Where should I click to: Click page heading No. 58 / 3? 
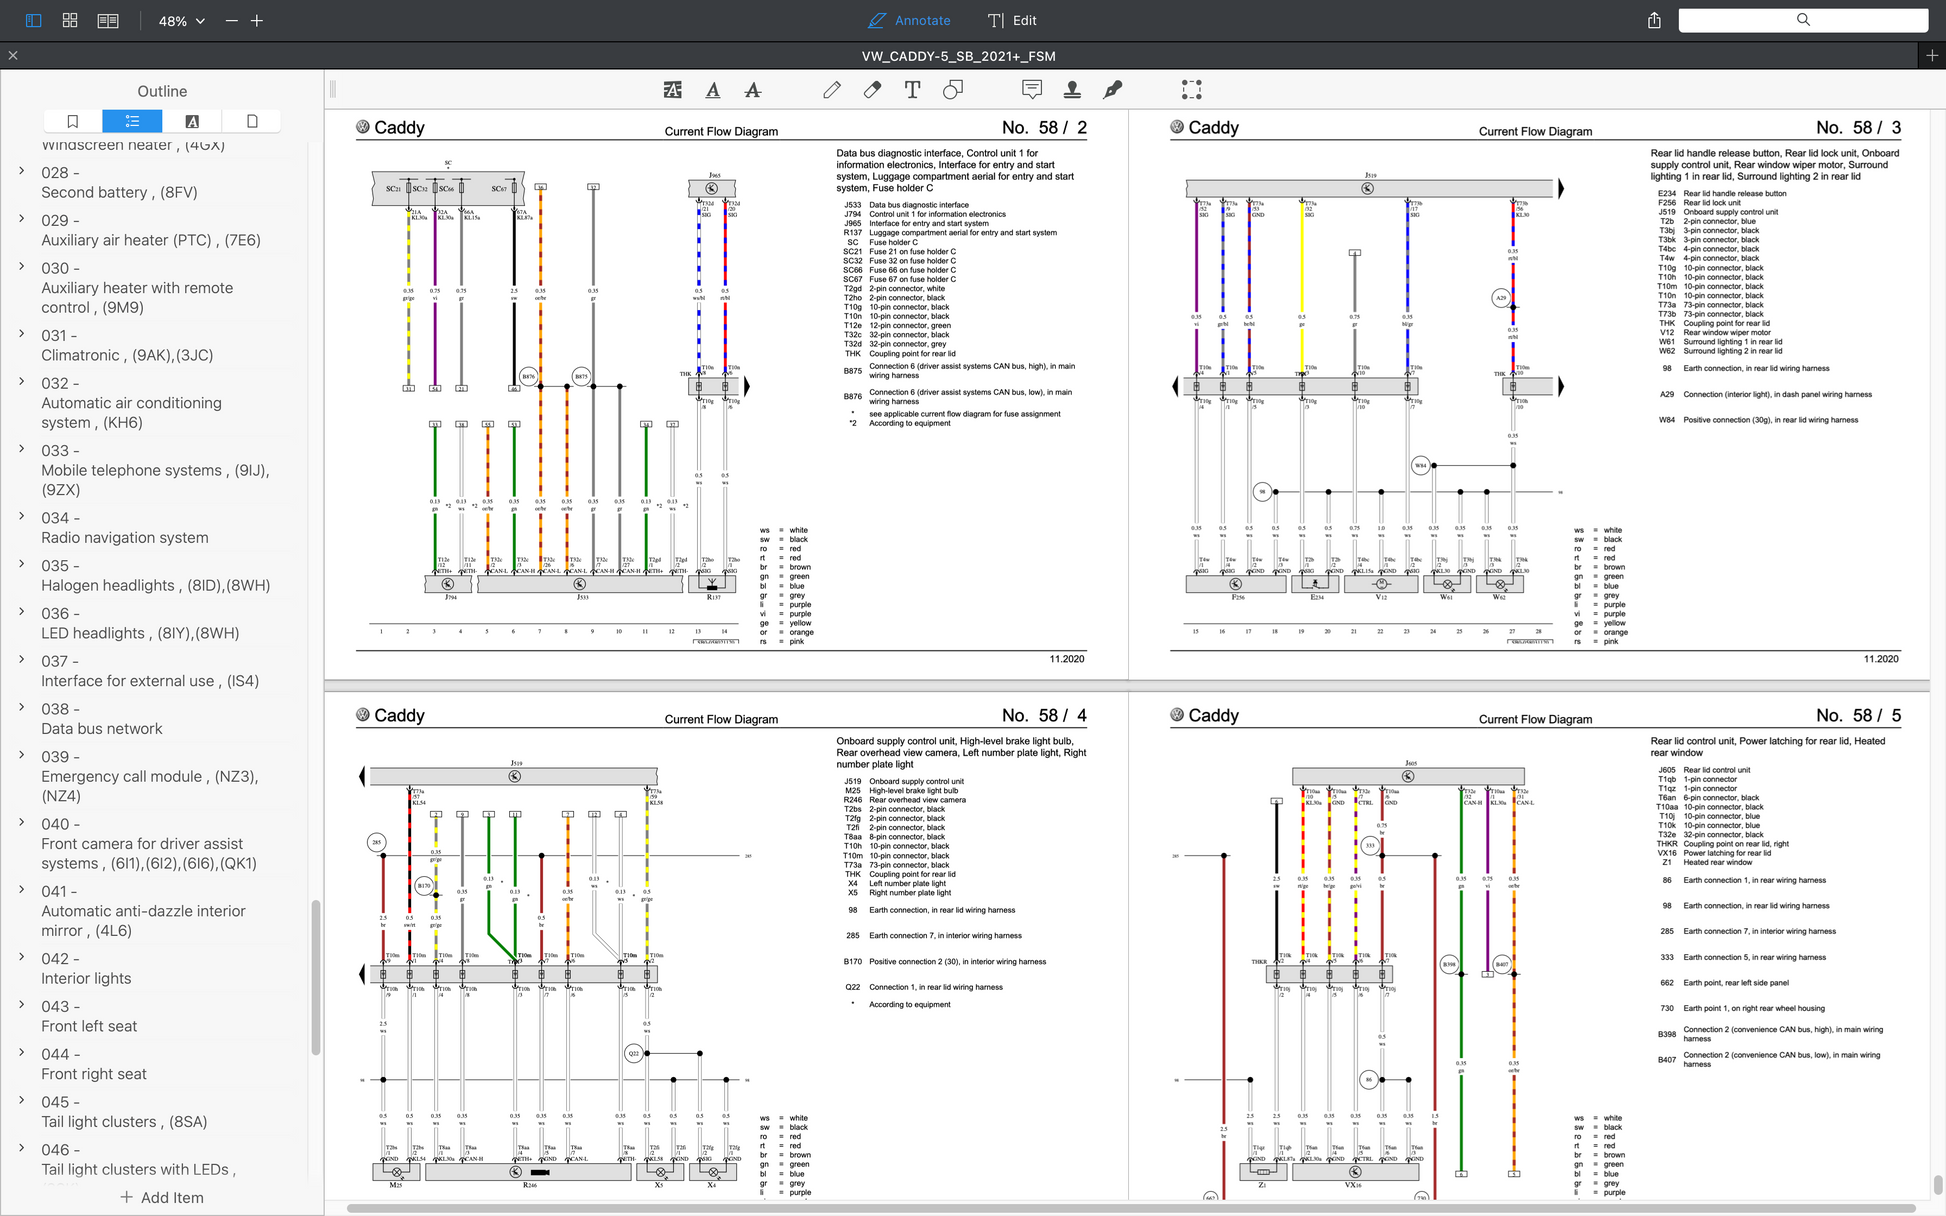pyautogui.click(x=1858, y=127)
